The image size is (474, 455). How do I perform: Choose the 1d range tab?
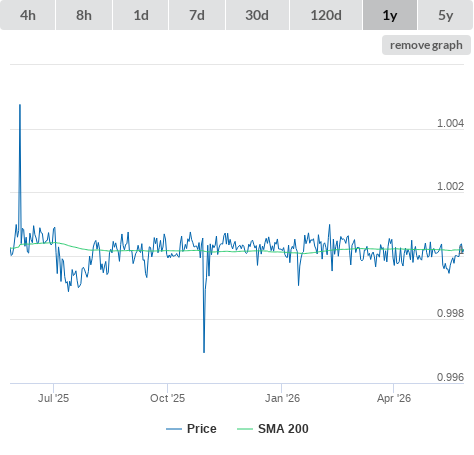pyautogui.click(x=141, y=15)
